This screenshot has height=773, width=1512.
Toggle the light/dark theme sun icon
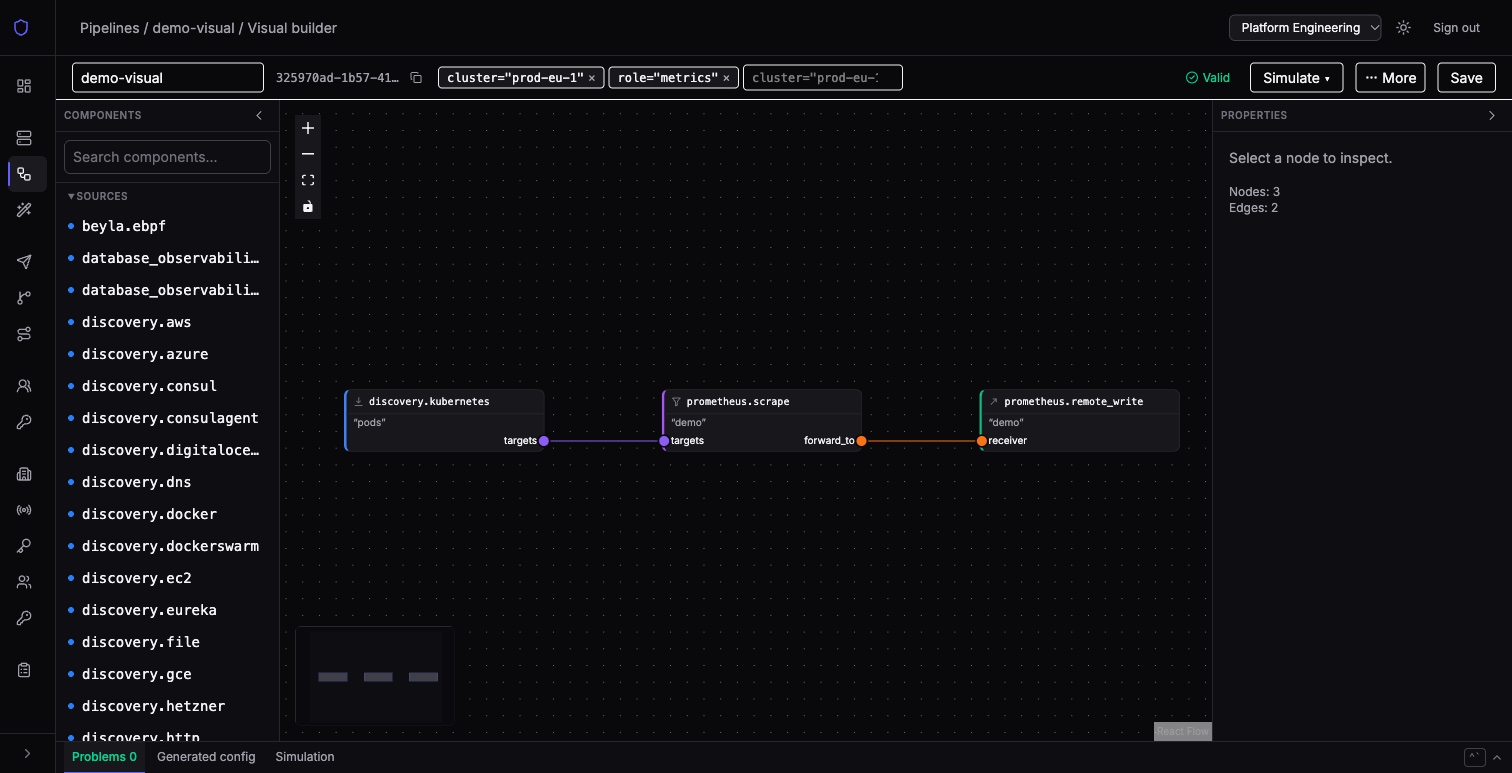(x=1403, y=28)
